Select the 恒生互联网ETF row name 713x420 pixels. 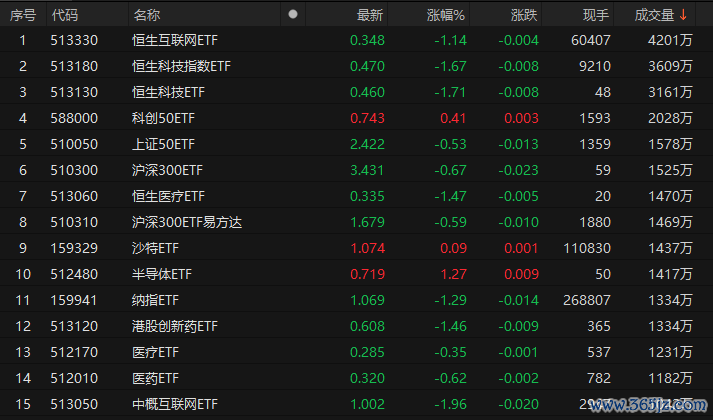point(175,40)
